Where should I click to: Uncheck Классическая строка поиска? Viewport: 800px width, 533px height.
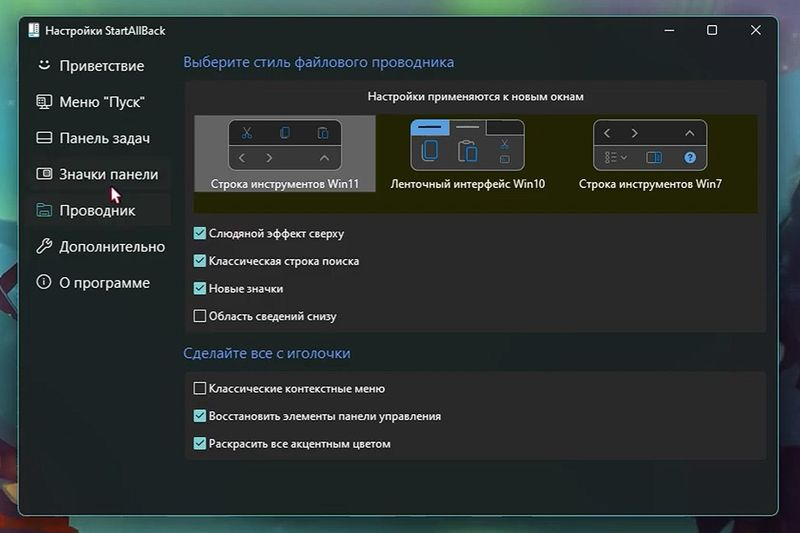click(199, 261)
